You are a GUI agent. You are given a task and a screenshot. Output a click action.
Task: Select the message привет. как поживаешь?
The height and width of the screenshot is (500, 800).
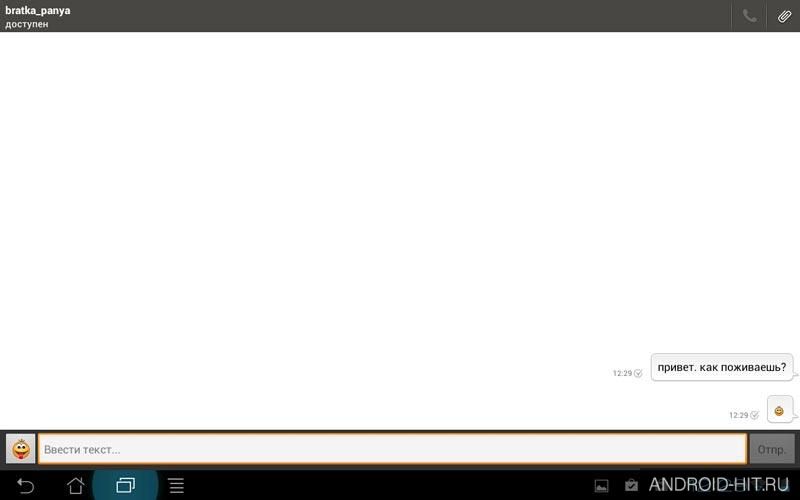point(721,367)
